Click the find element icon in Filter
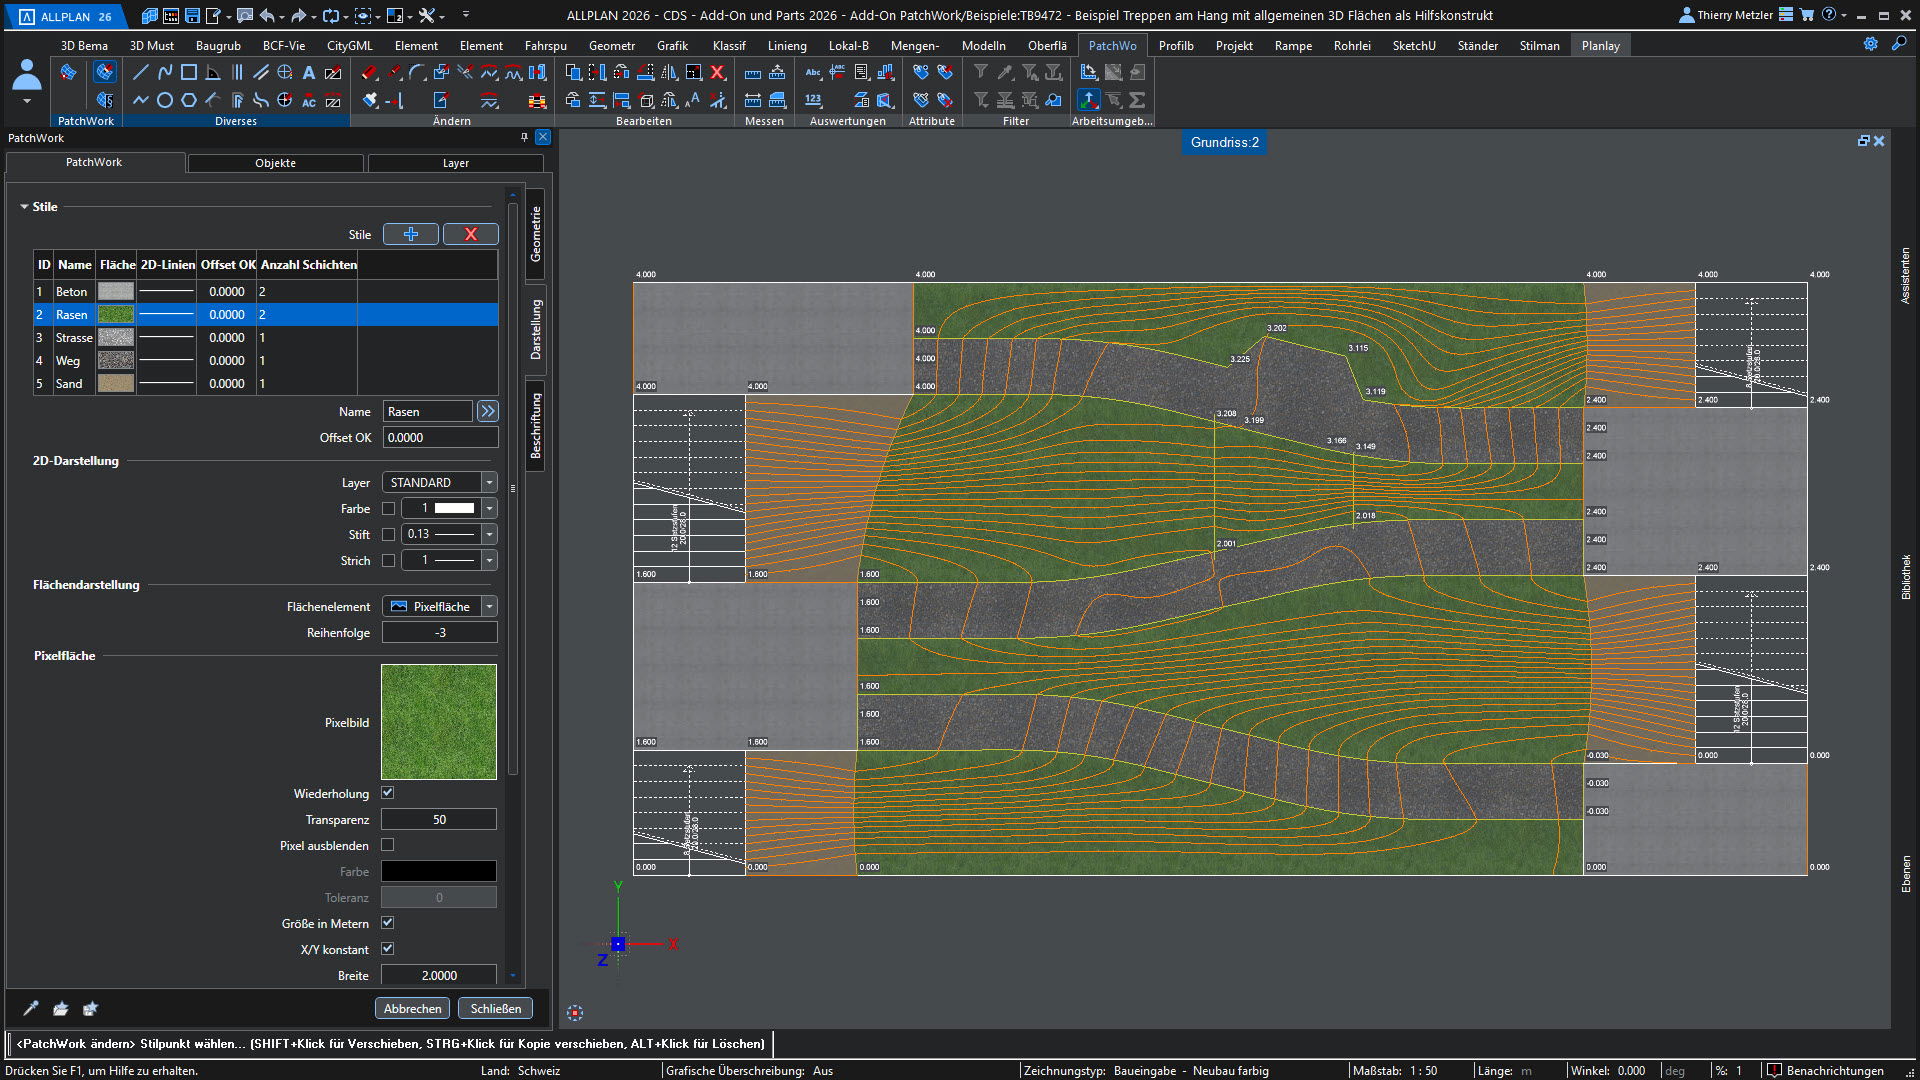Image resolution: width=1920 pixels, height=1080 pixels. tap(1053, 100)
